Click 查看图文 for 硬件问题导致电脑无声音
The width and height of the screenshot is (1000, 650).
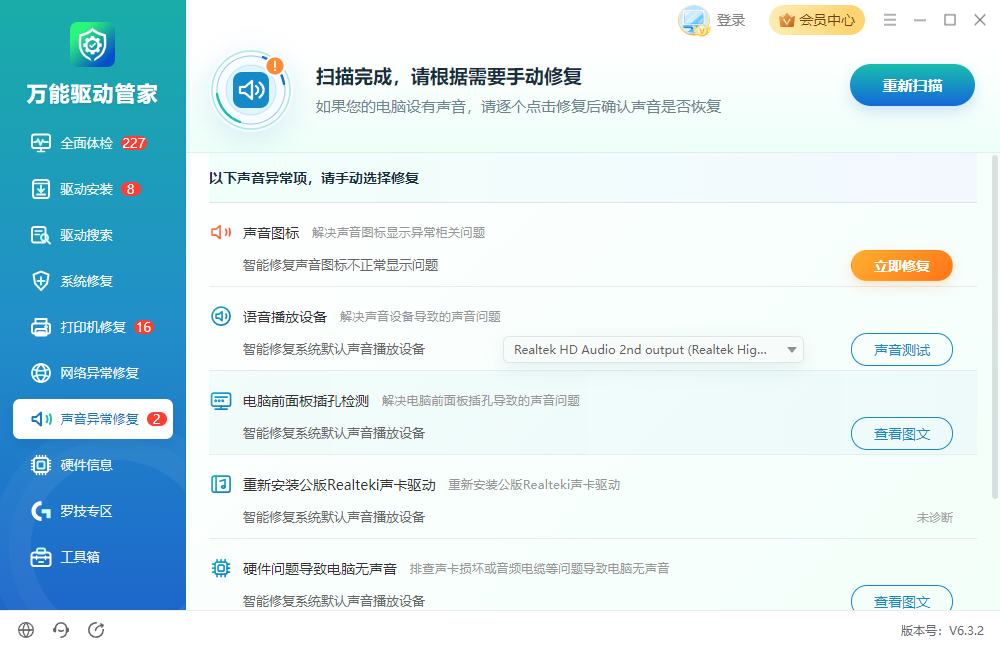[902, 598]
